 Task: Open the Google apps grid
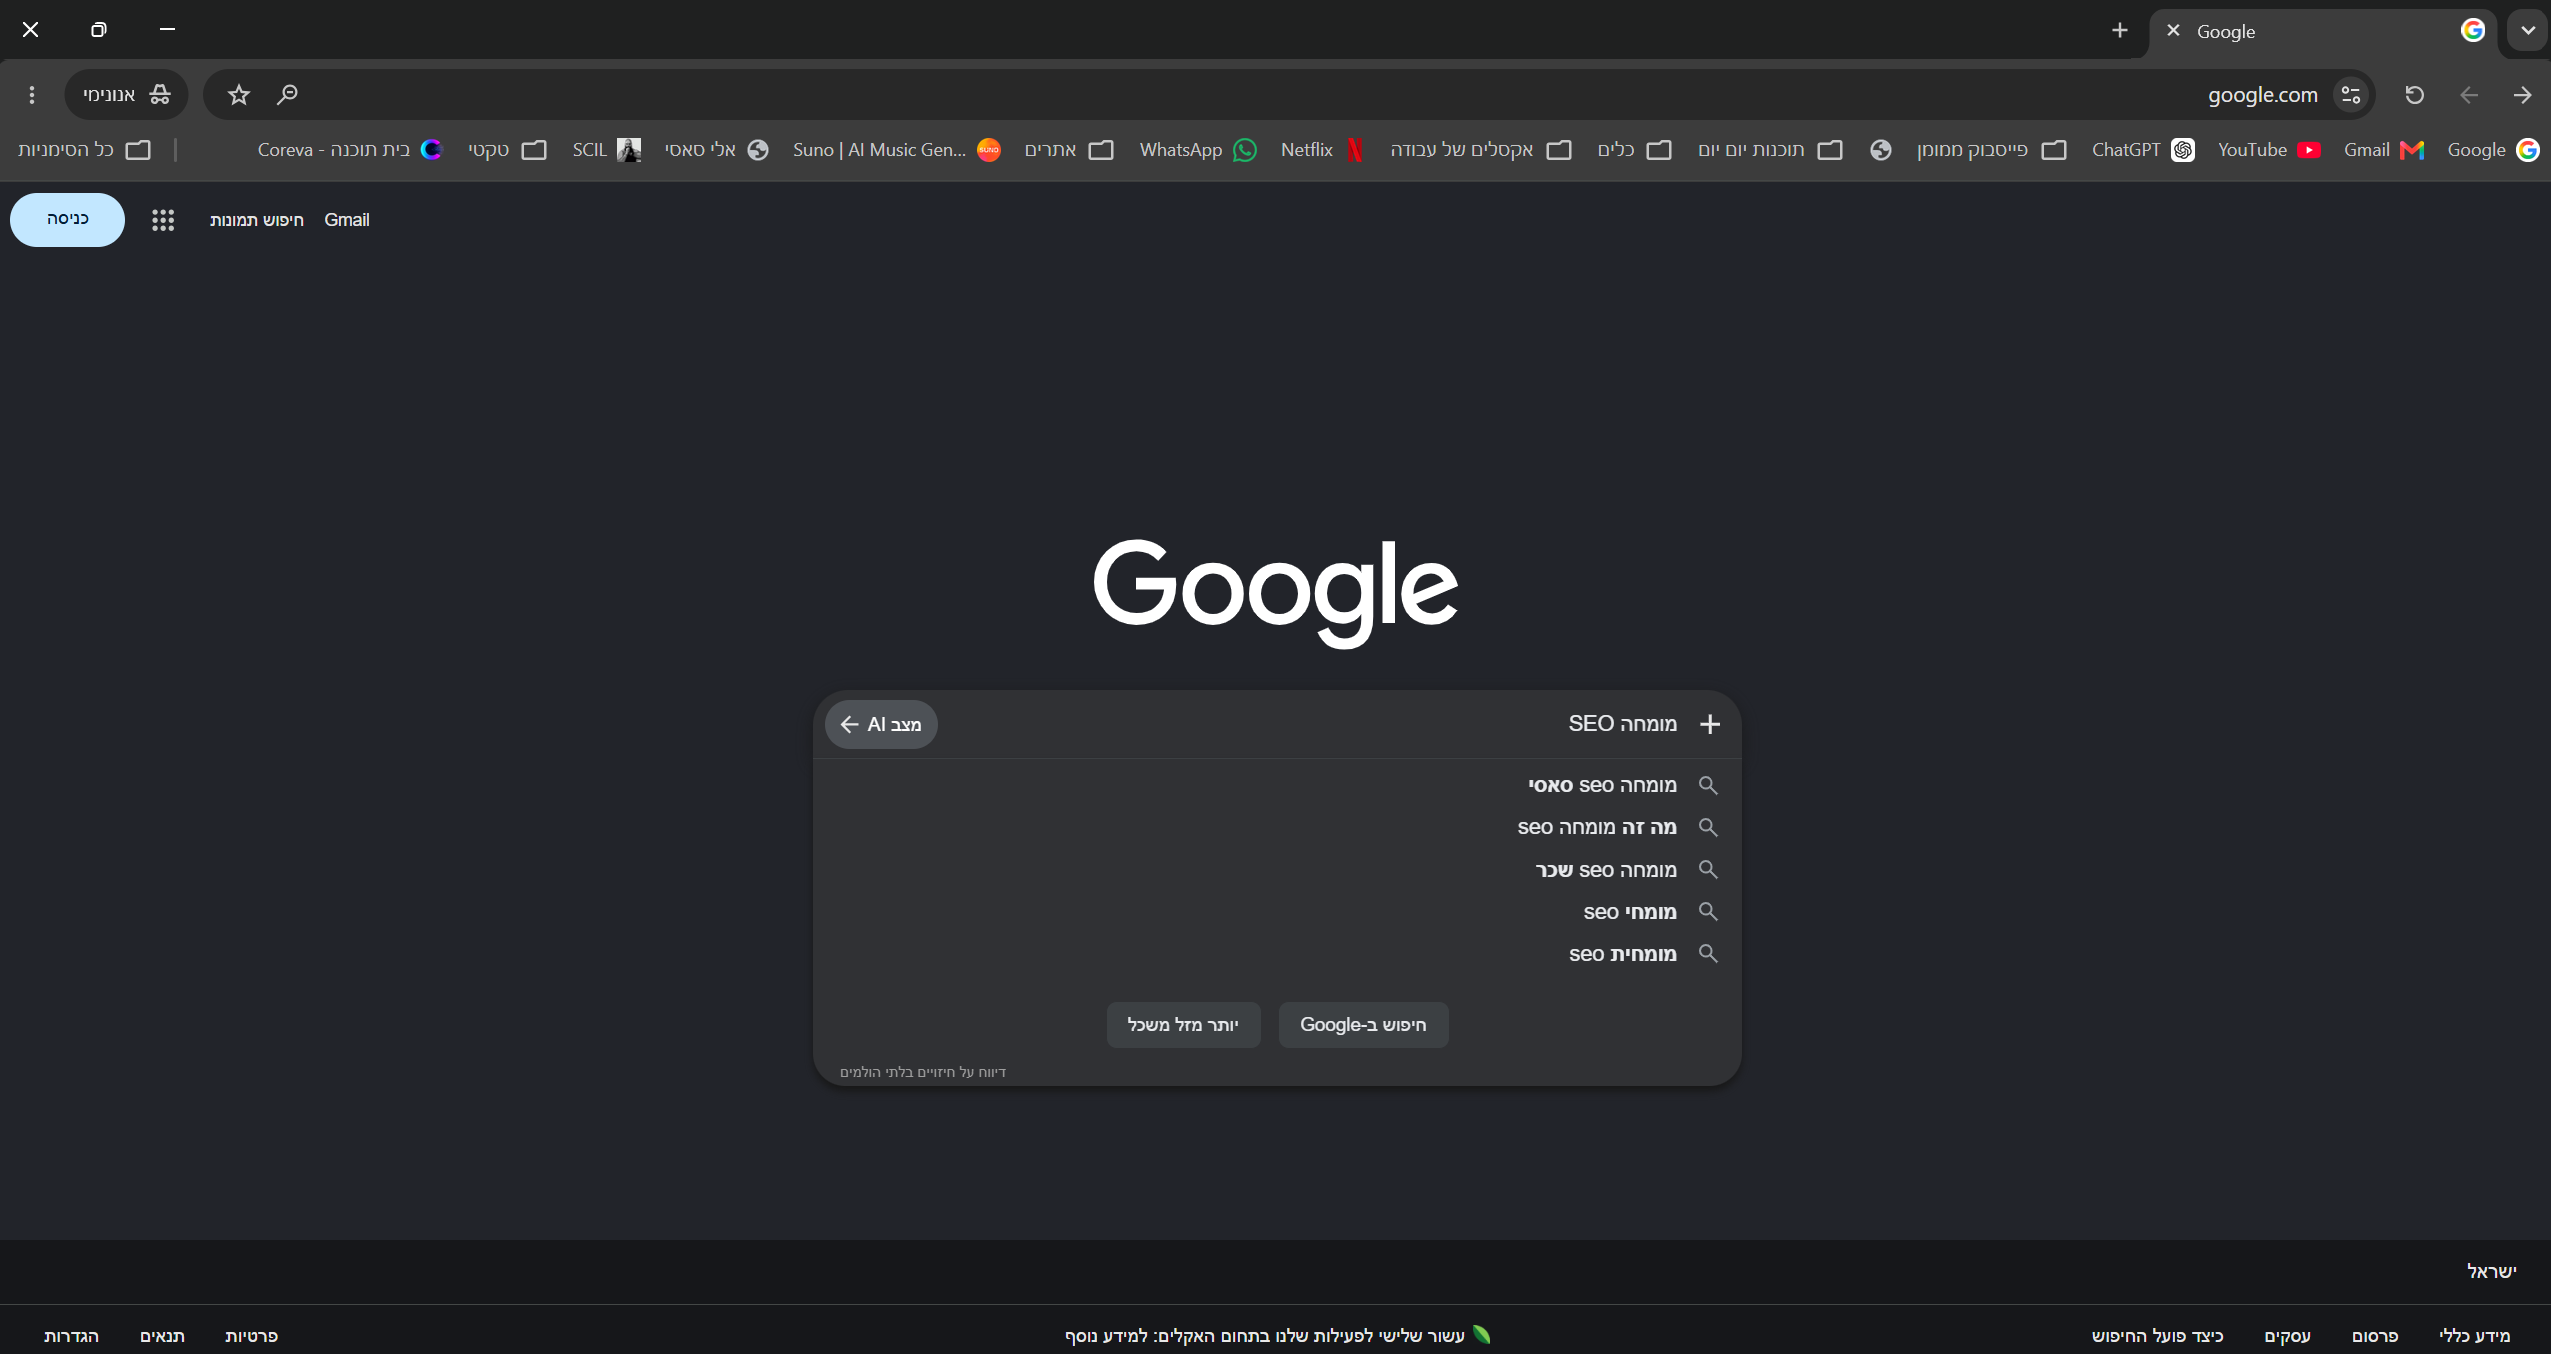click(163, 220)
